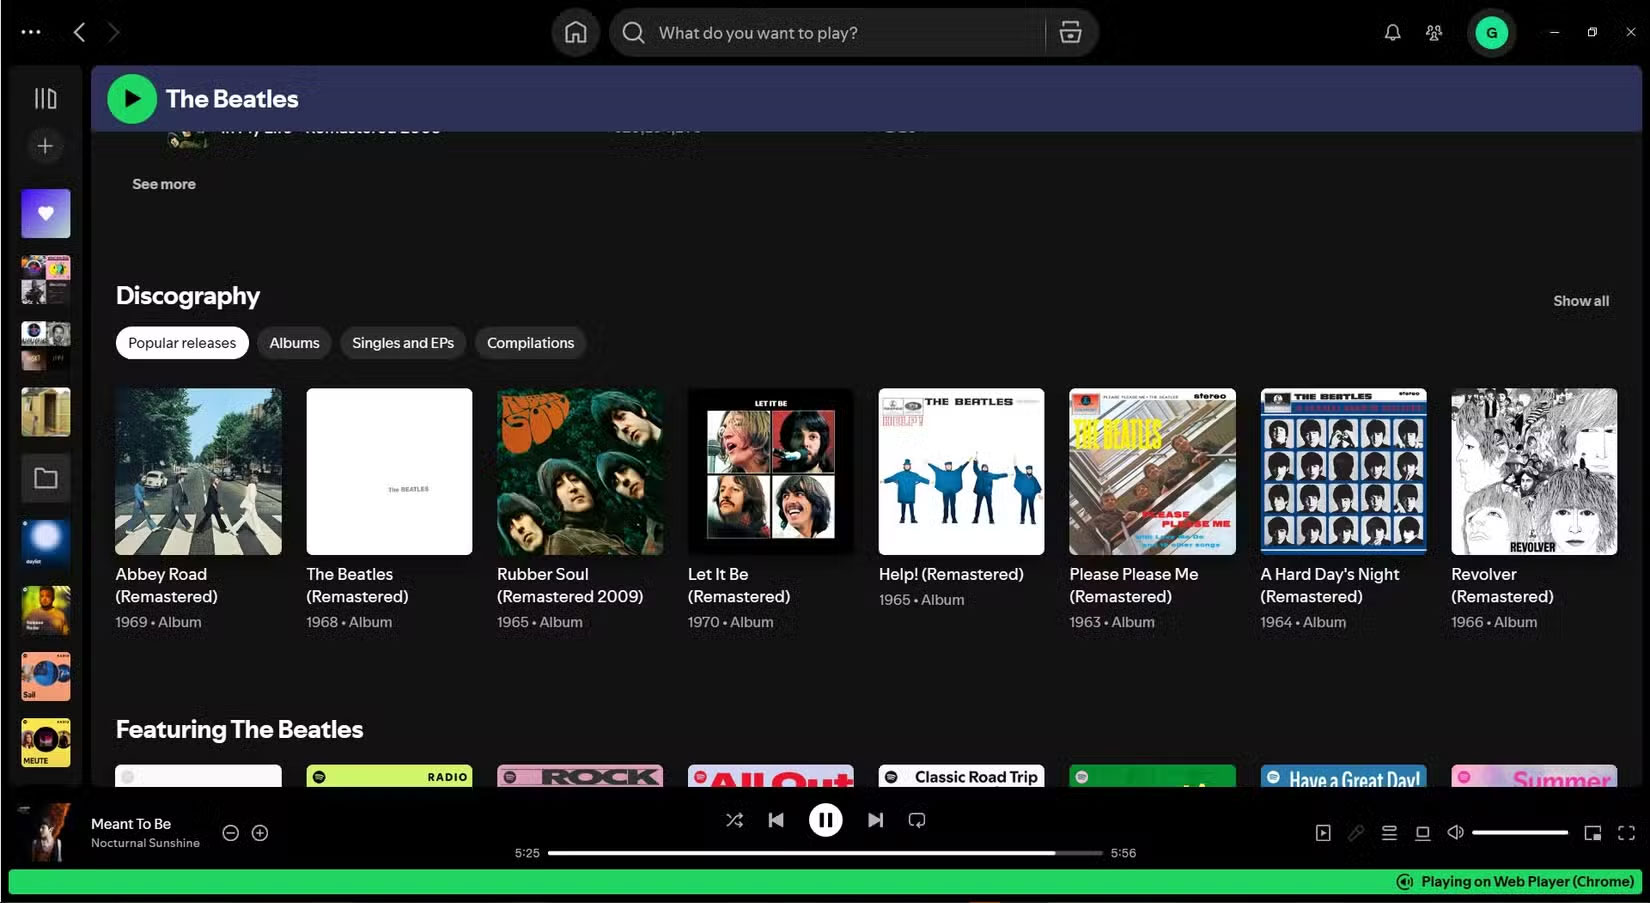
Task: Open lyrics for the current track
Action: [x=1357, y=832]
